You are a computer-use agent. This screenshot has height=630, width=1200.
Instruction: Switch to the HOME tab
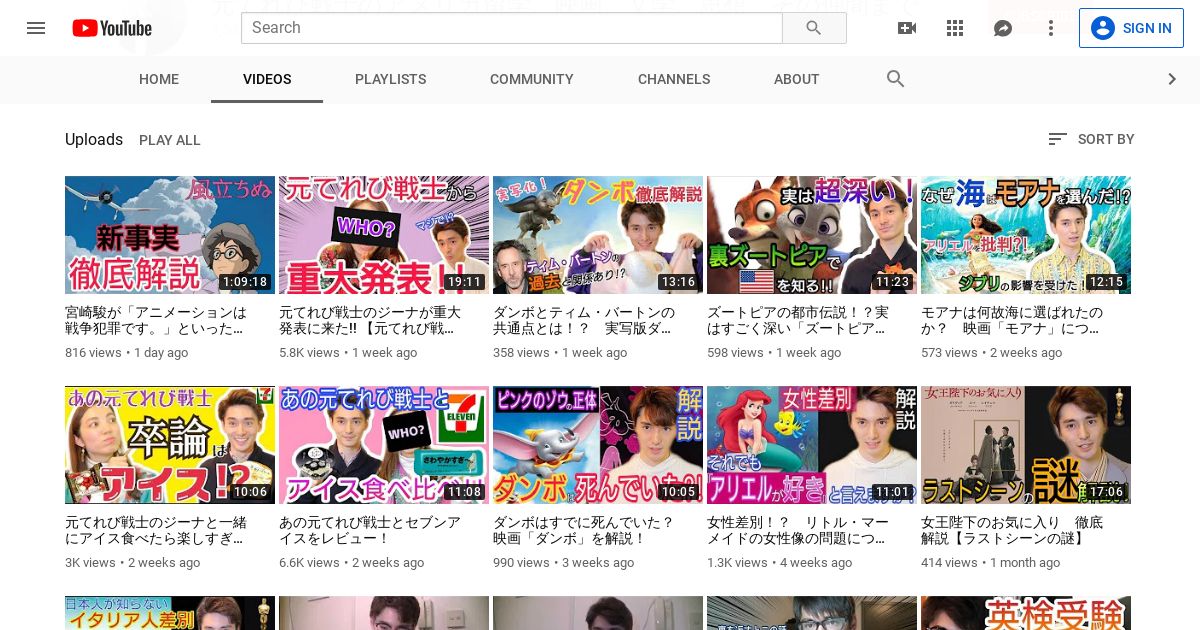[159, 79]
